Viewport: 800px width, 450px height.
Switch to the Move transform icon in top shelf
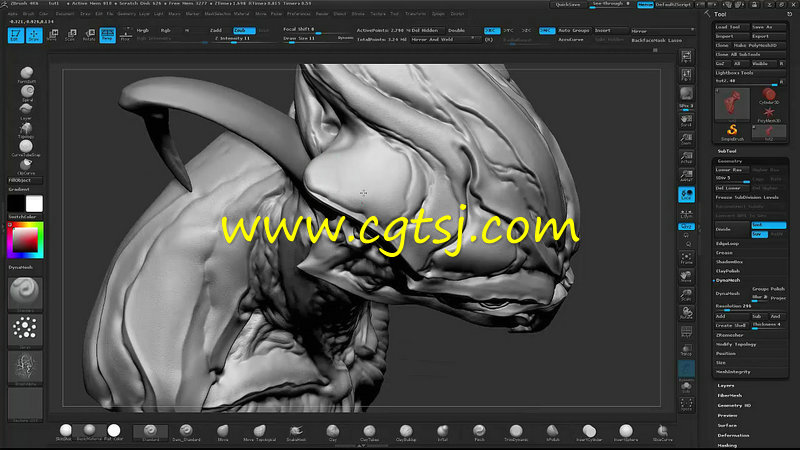click(52, 35)
